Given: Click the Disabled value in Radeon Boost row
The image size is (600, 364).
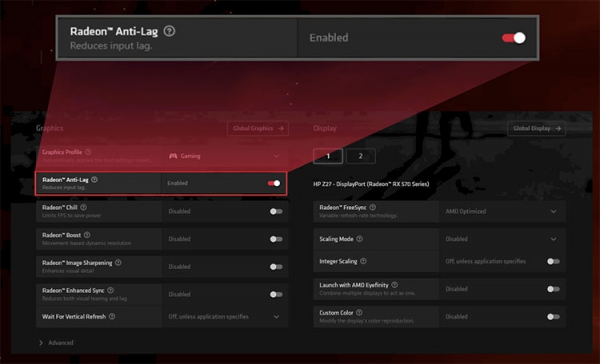Looking at the screenshot, I should tap(179, 239).
